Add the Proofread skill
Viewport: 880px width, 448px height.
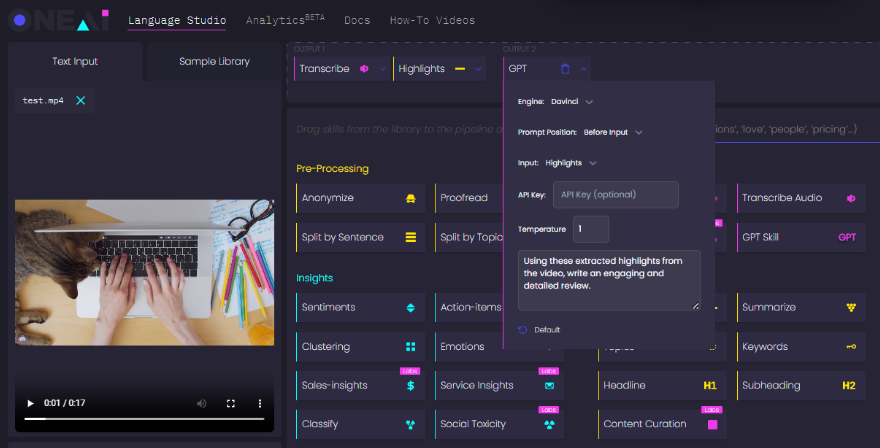tap(469, 198)
